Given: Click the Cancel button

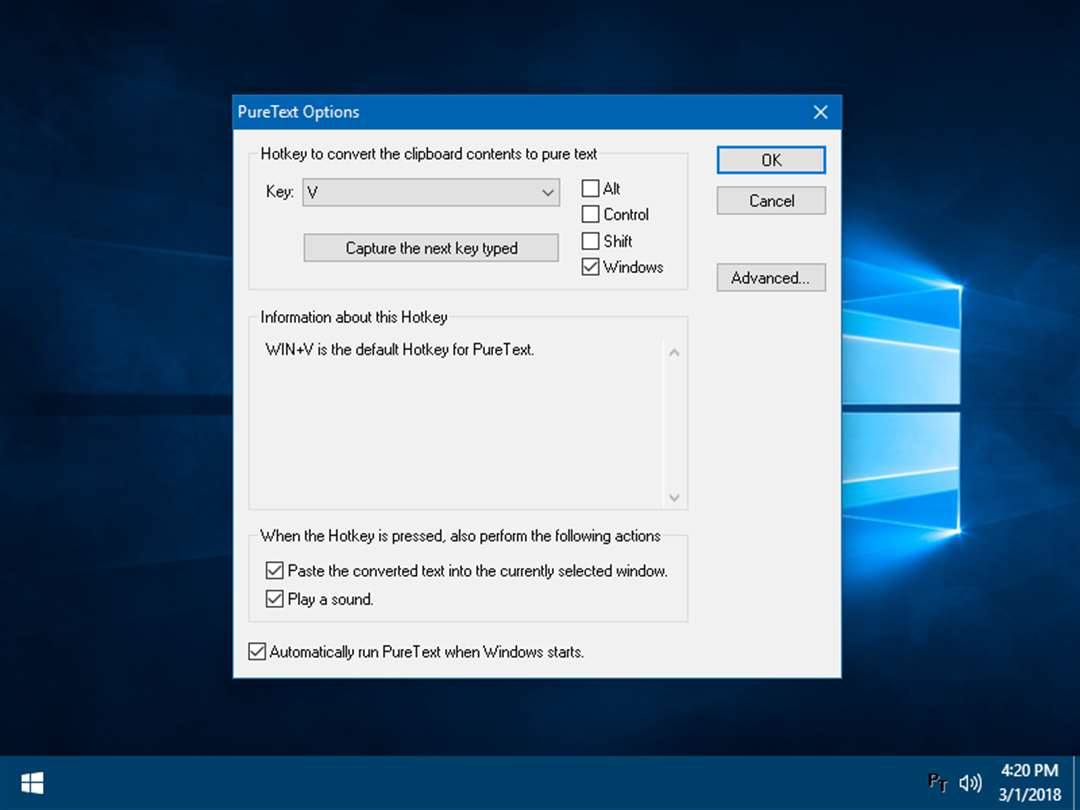Looking at the screenshot, I should point(771,200).
